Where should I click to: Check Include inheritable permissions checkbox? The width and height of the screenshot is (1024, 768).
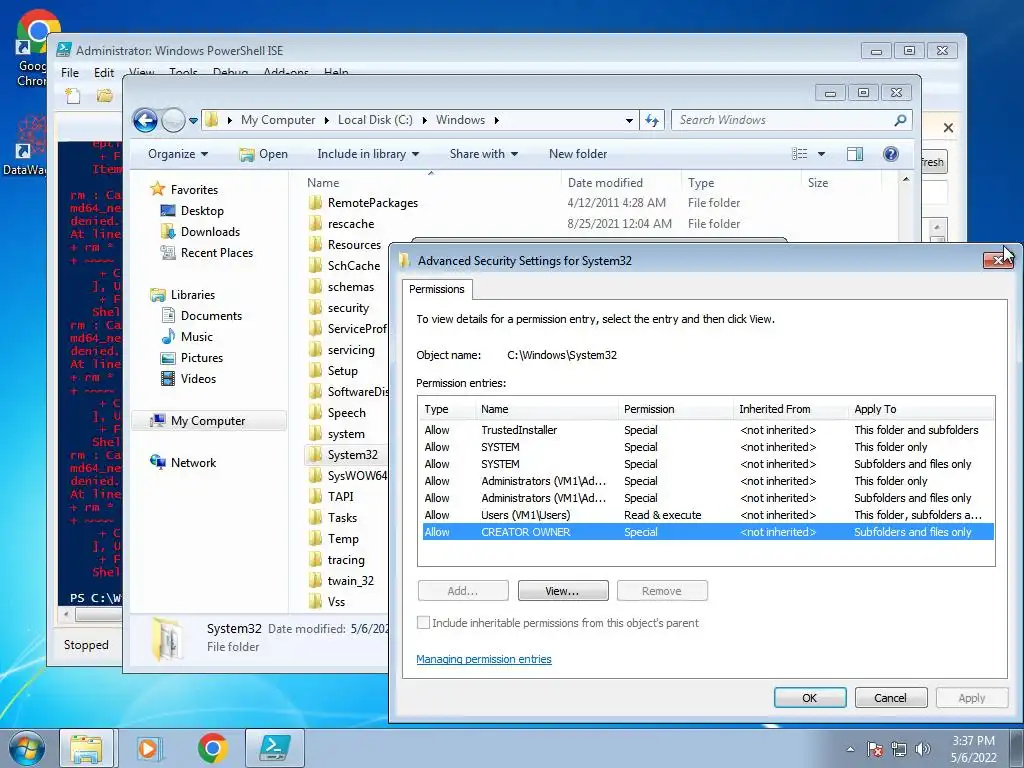click(x=423, y=622)
